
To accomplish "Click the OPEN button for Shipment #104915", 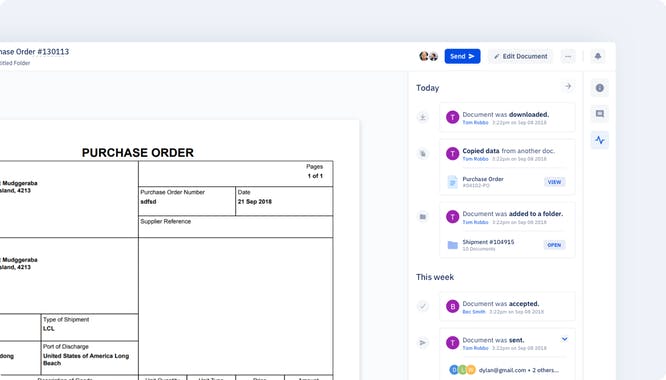I will 554,245.
